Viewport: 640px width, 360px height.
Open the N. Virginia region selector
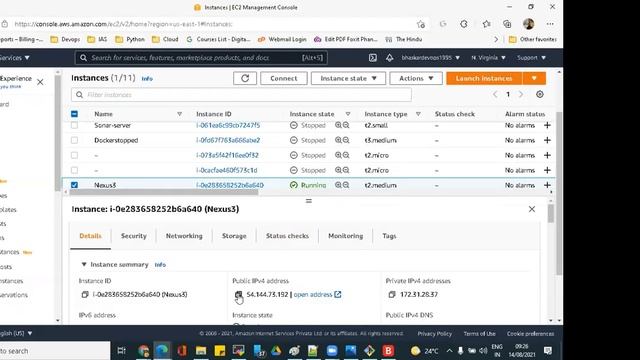pyautogui.click(x=488, y=58)
